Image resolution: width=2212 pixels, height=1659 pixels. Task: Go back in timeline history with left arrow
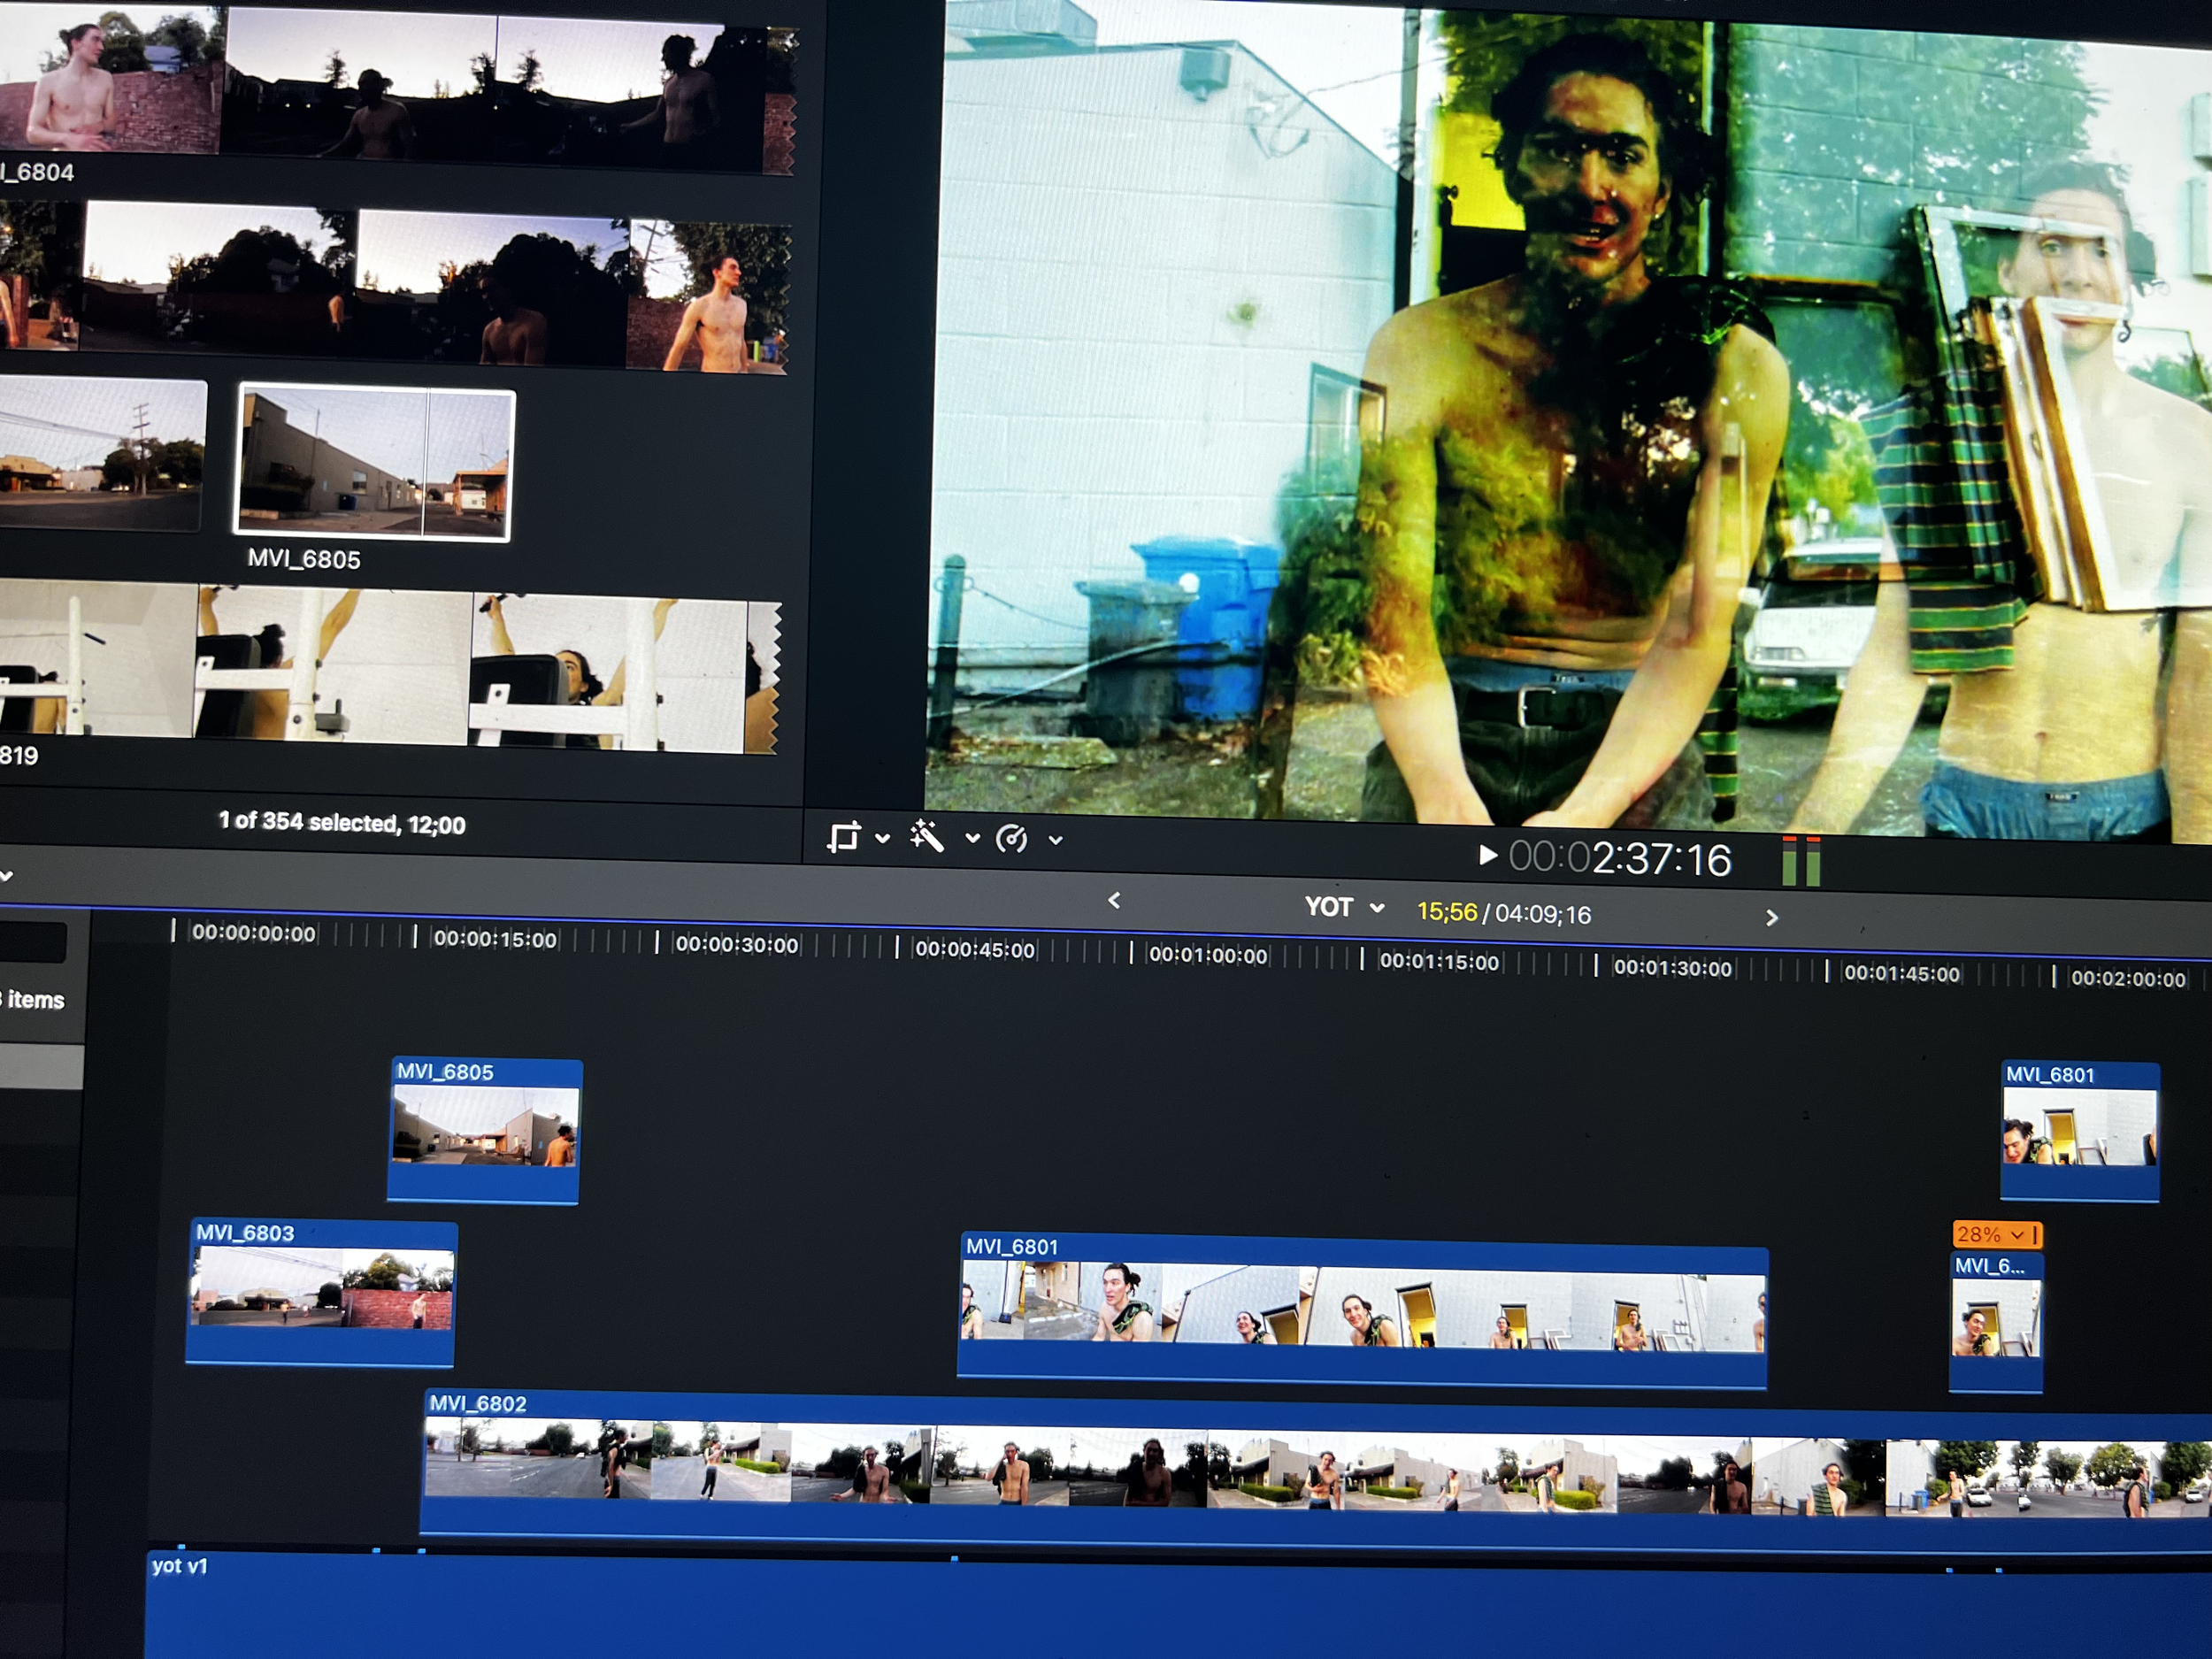click(x=1114, y=901)
